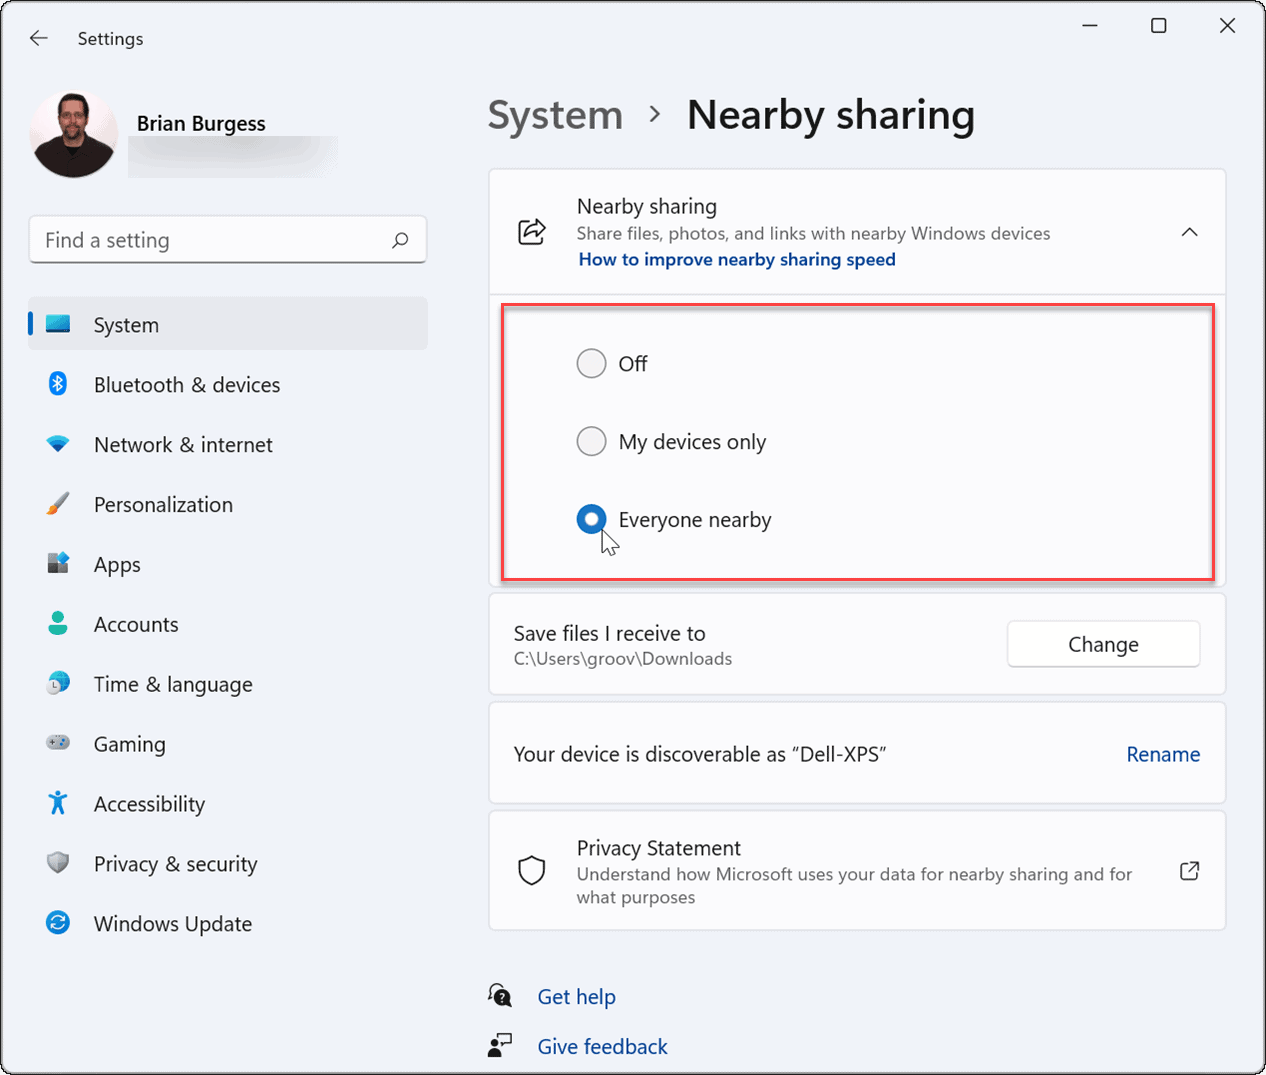Open the Accessibility category
This screenshot has width=1266, height=1075.
(x=149, y=803)
